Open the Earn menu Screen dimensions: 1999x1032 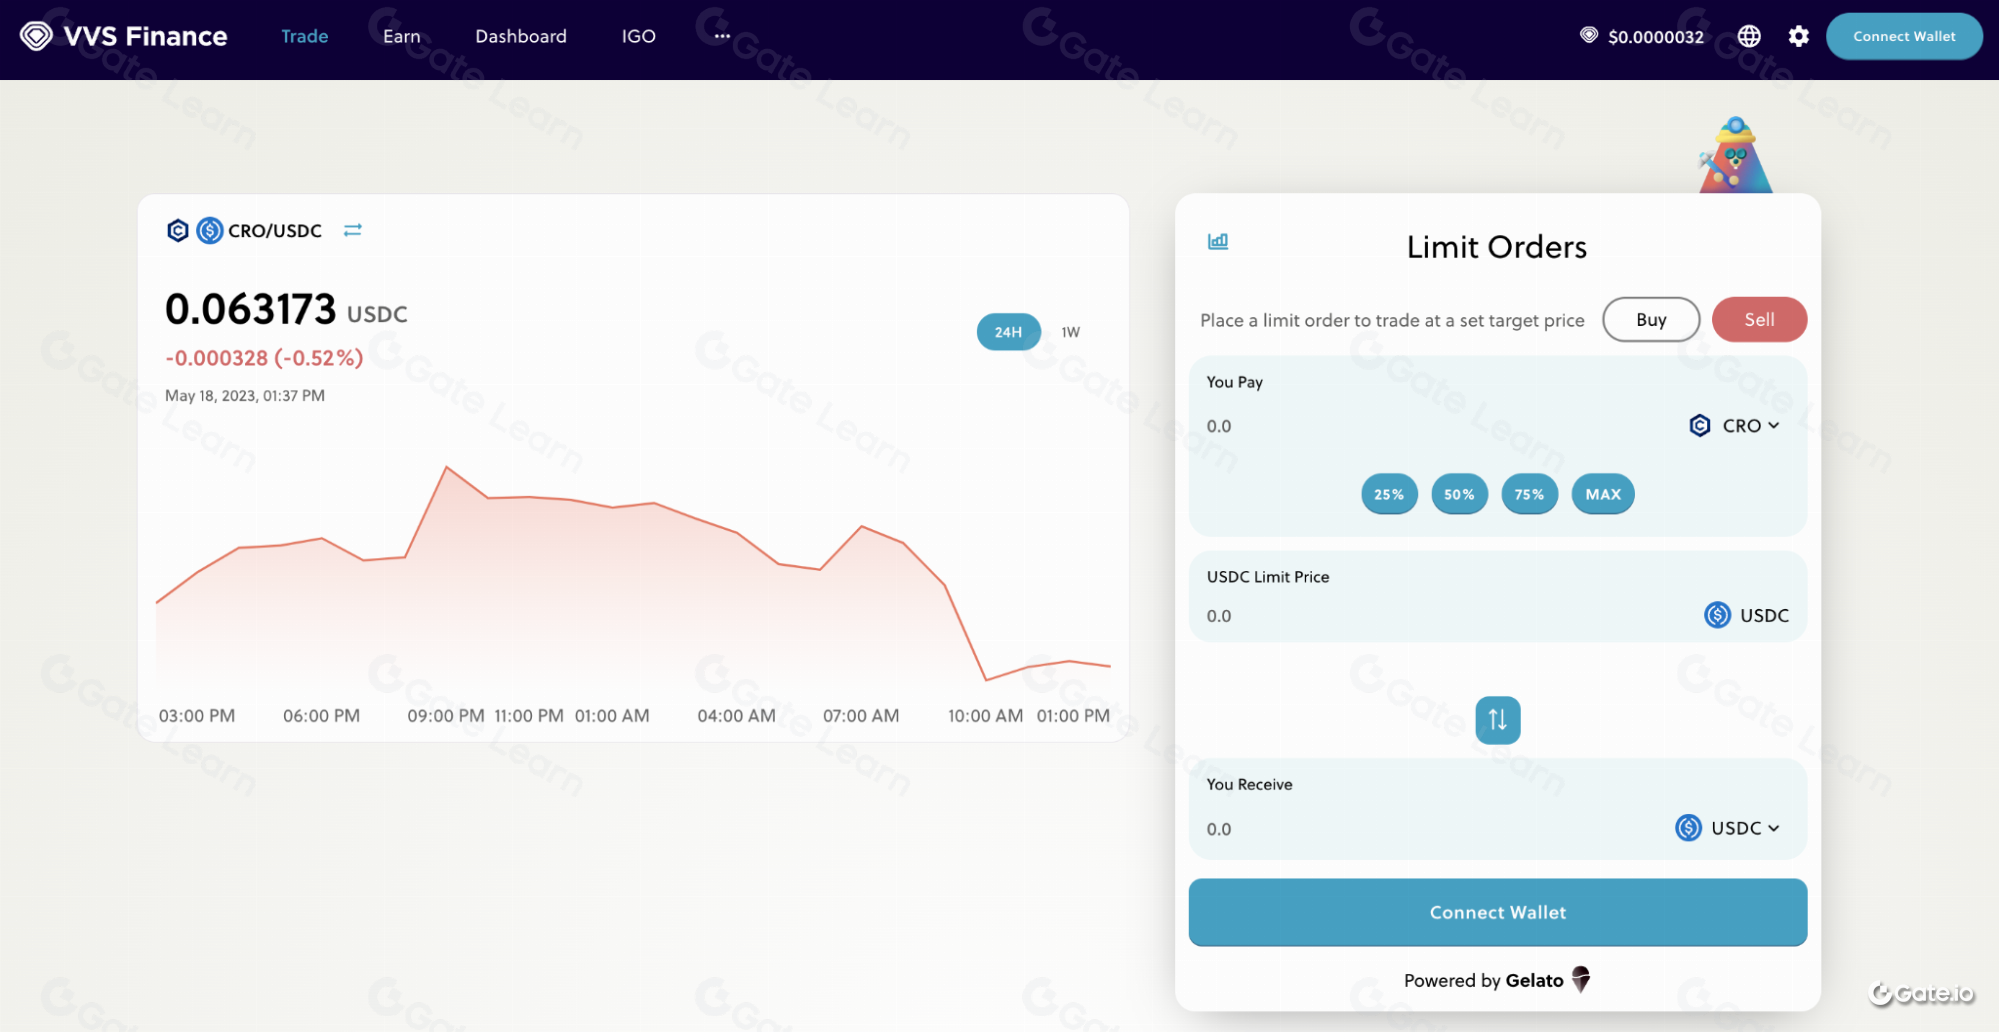[401, 36]
